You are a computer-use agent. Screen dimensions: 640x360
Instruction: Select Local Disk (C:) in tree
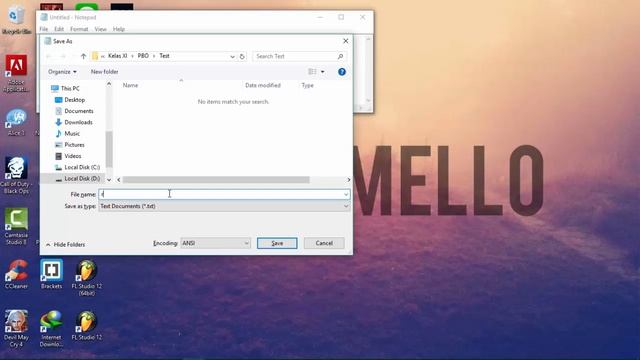(77, 167)
